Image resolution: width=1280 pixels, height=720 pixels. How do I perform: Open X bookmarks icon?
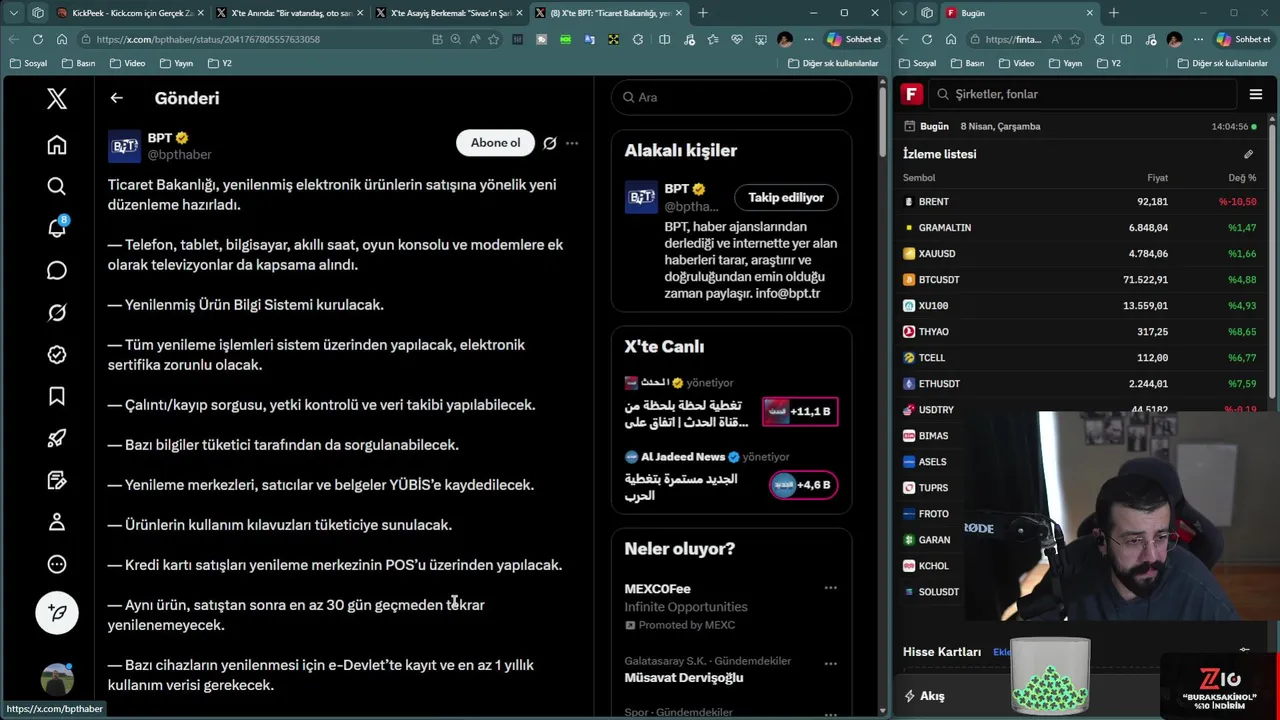[x=57, y=397]
